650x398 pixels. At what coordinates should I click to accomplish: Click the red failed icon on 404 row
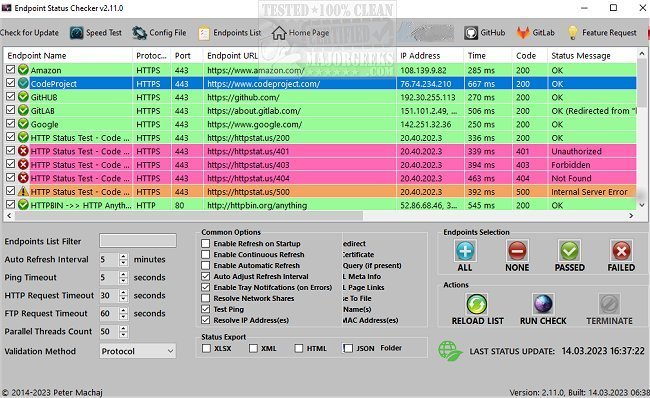[23, 178]
